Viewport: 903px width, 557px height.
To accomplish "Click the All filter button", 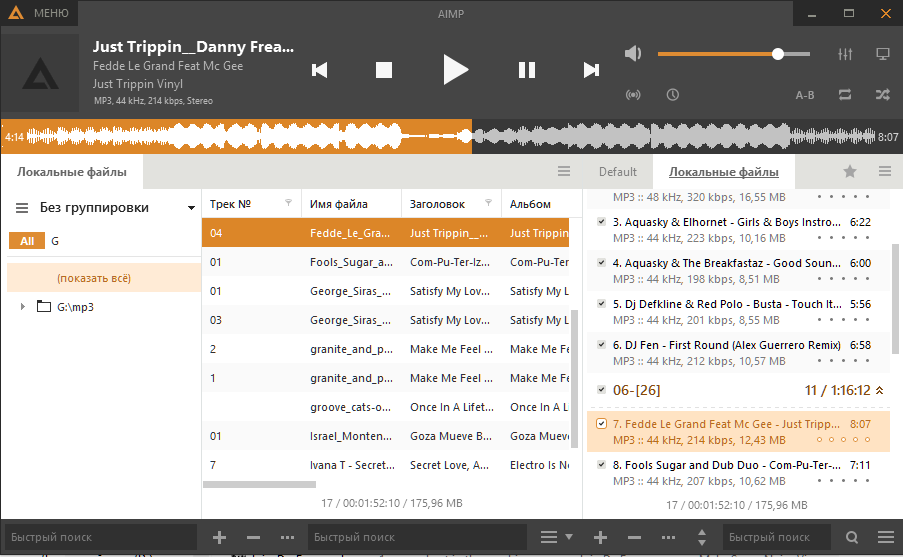I will pyautogui.click(x=27, y=241).
